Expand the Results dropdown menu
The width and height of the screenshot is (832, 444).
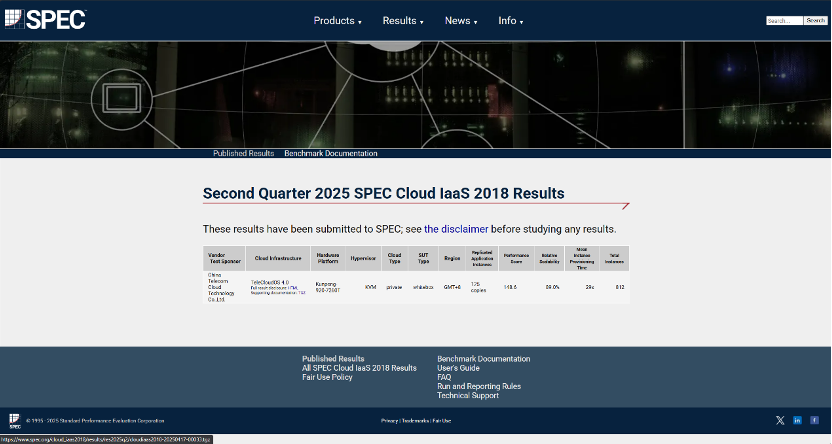pyautogui.click(x=403, y=21)
